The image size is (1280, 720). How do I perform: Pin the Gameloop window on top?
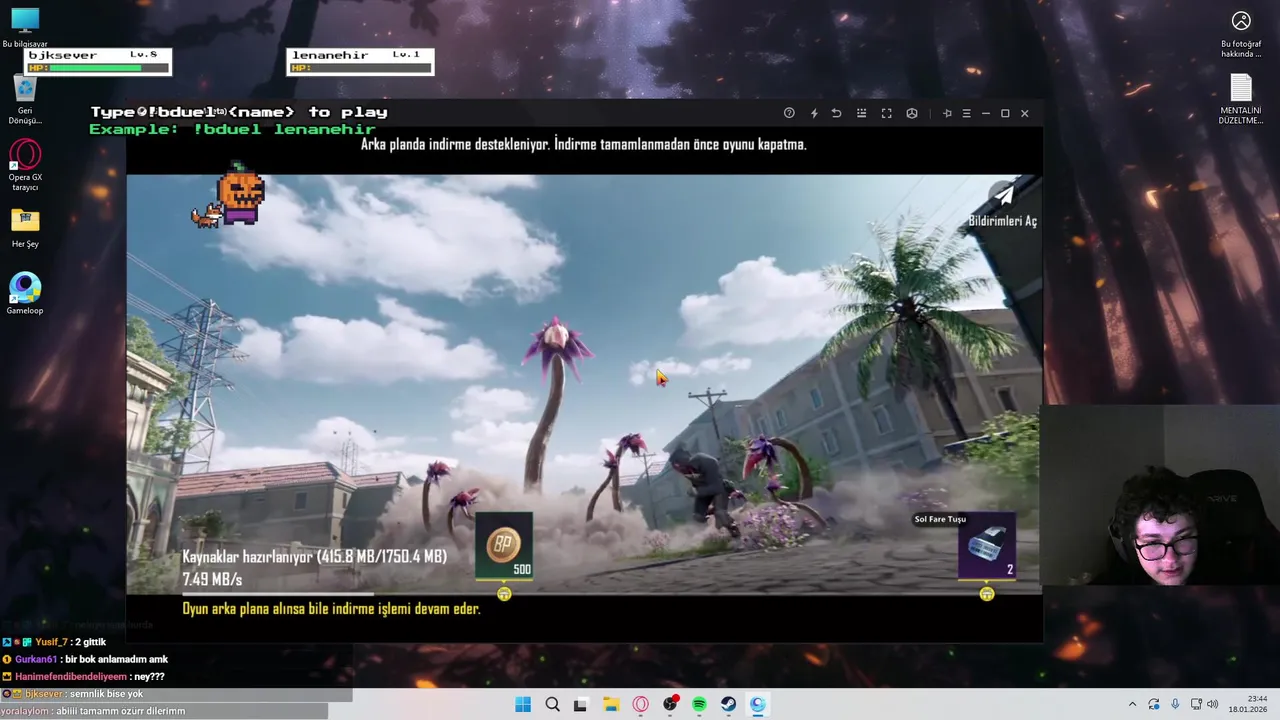(x=947, y=114)
